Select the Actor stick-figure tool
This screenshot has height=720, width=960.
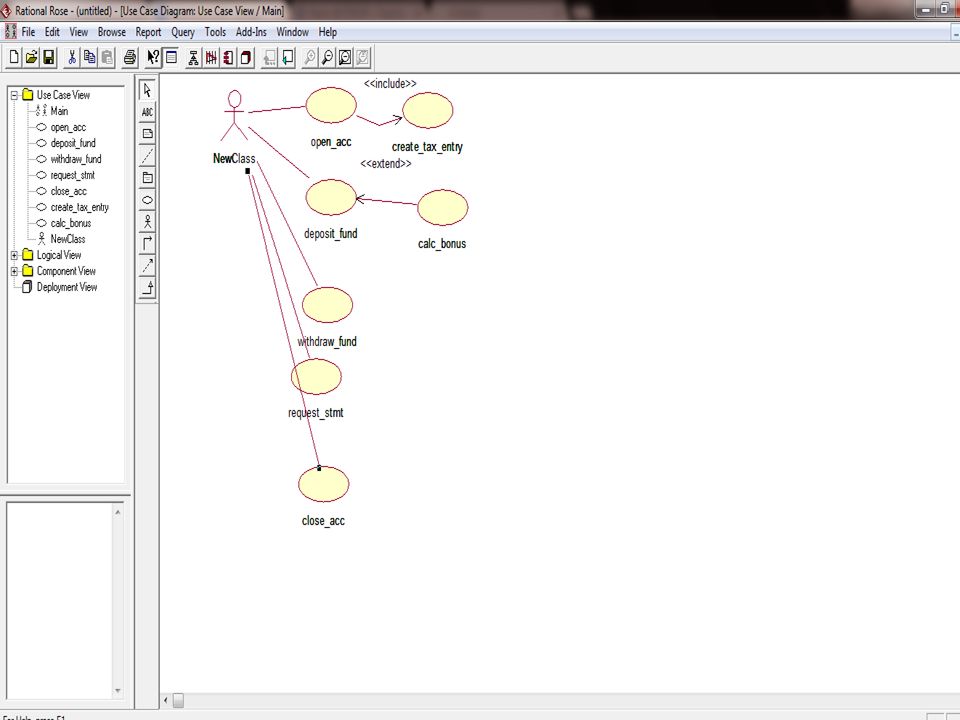(147, 222)
